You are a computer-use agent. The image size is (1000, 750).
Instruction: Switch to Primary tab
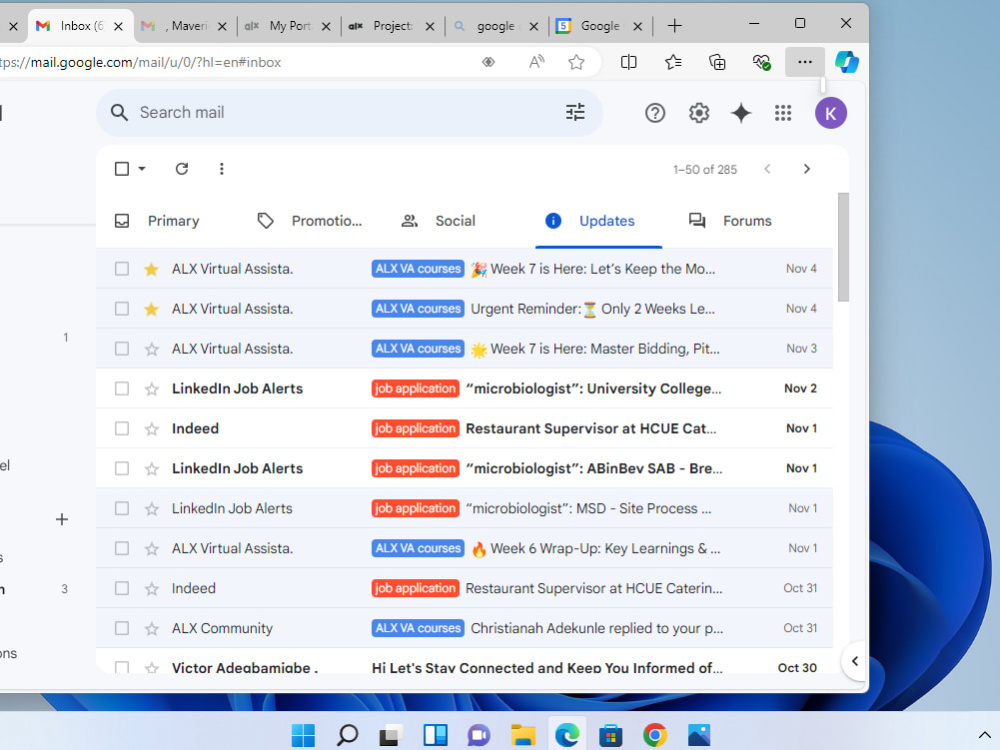tap(158, 221)
